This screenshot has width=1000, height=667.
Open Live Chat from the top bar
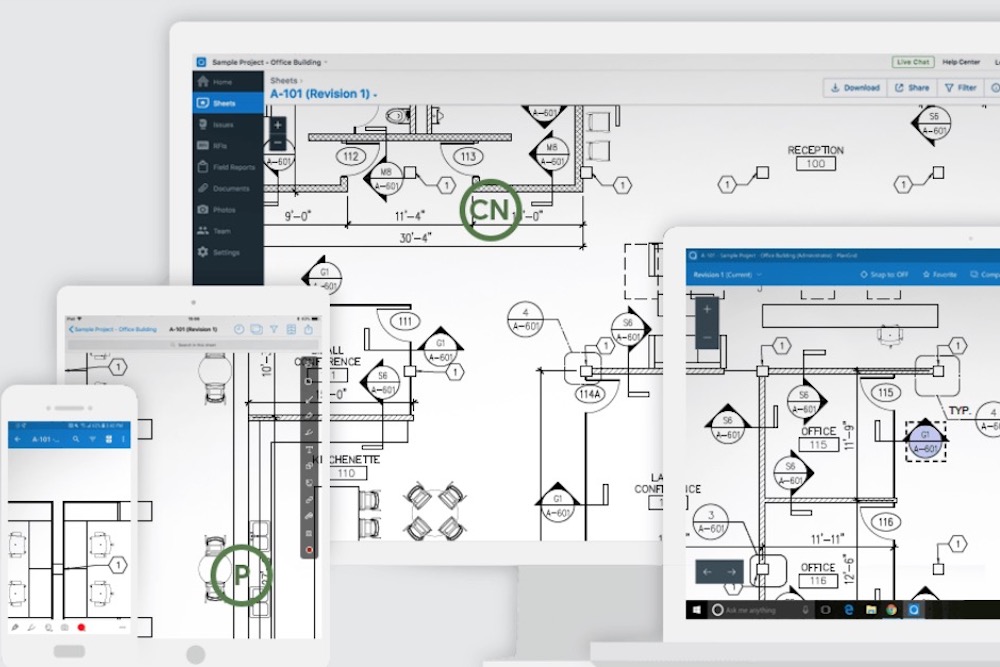click(912, 61)
